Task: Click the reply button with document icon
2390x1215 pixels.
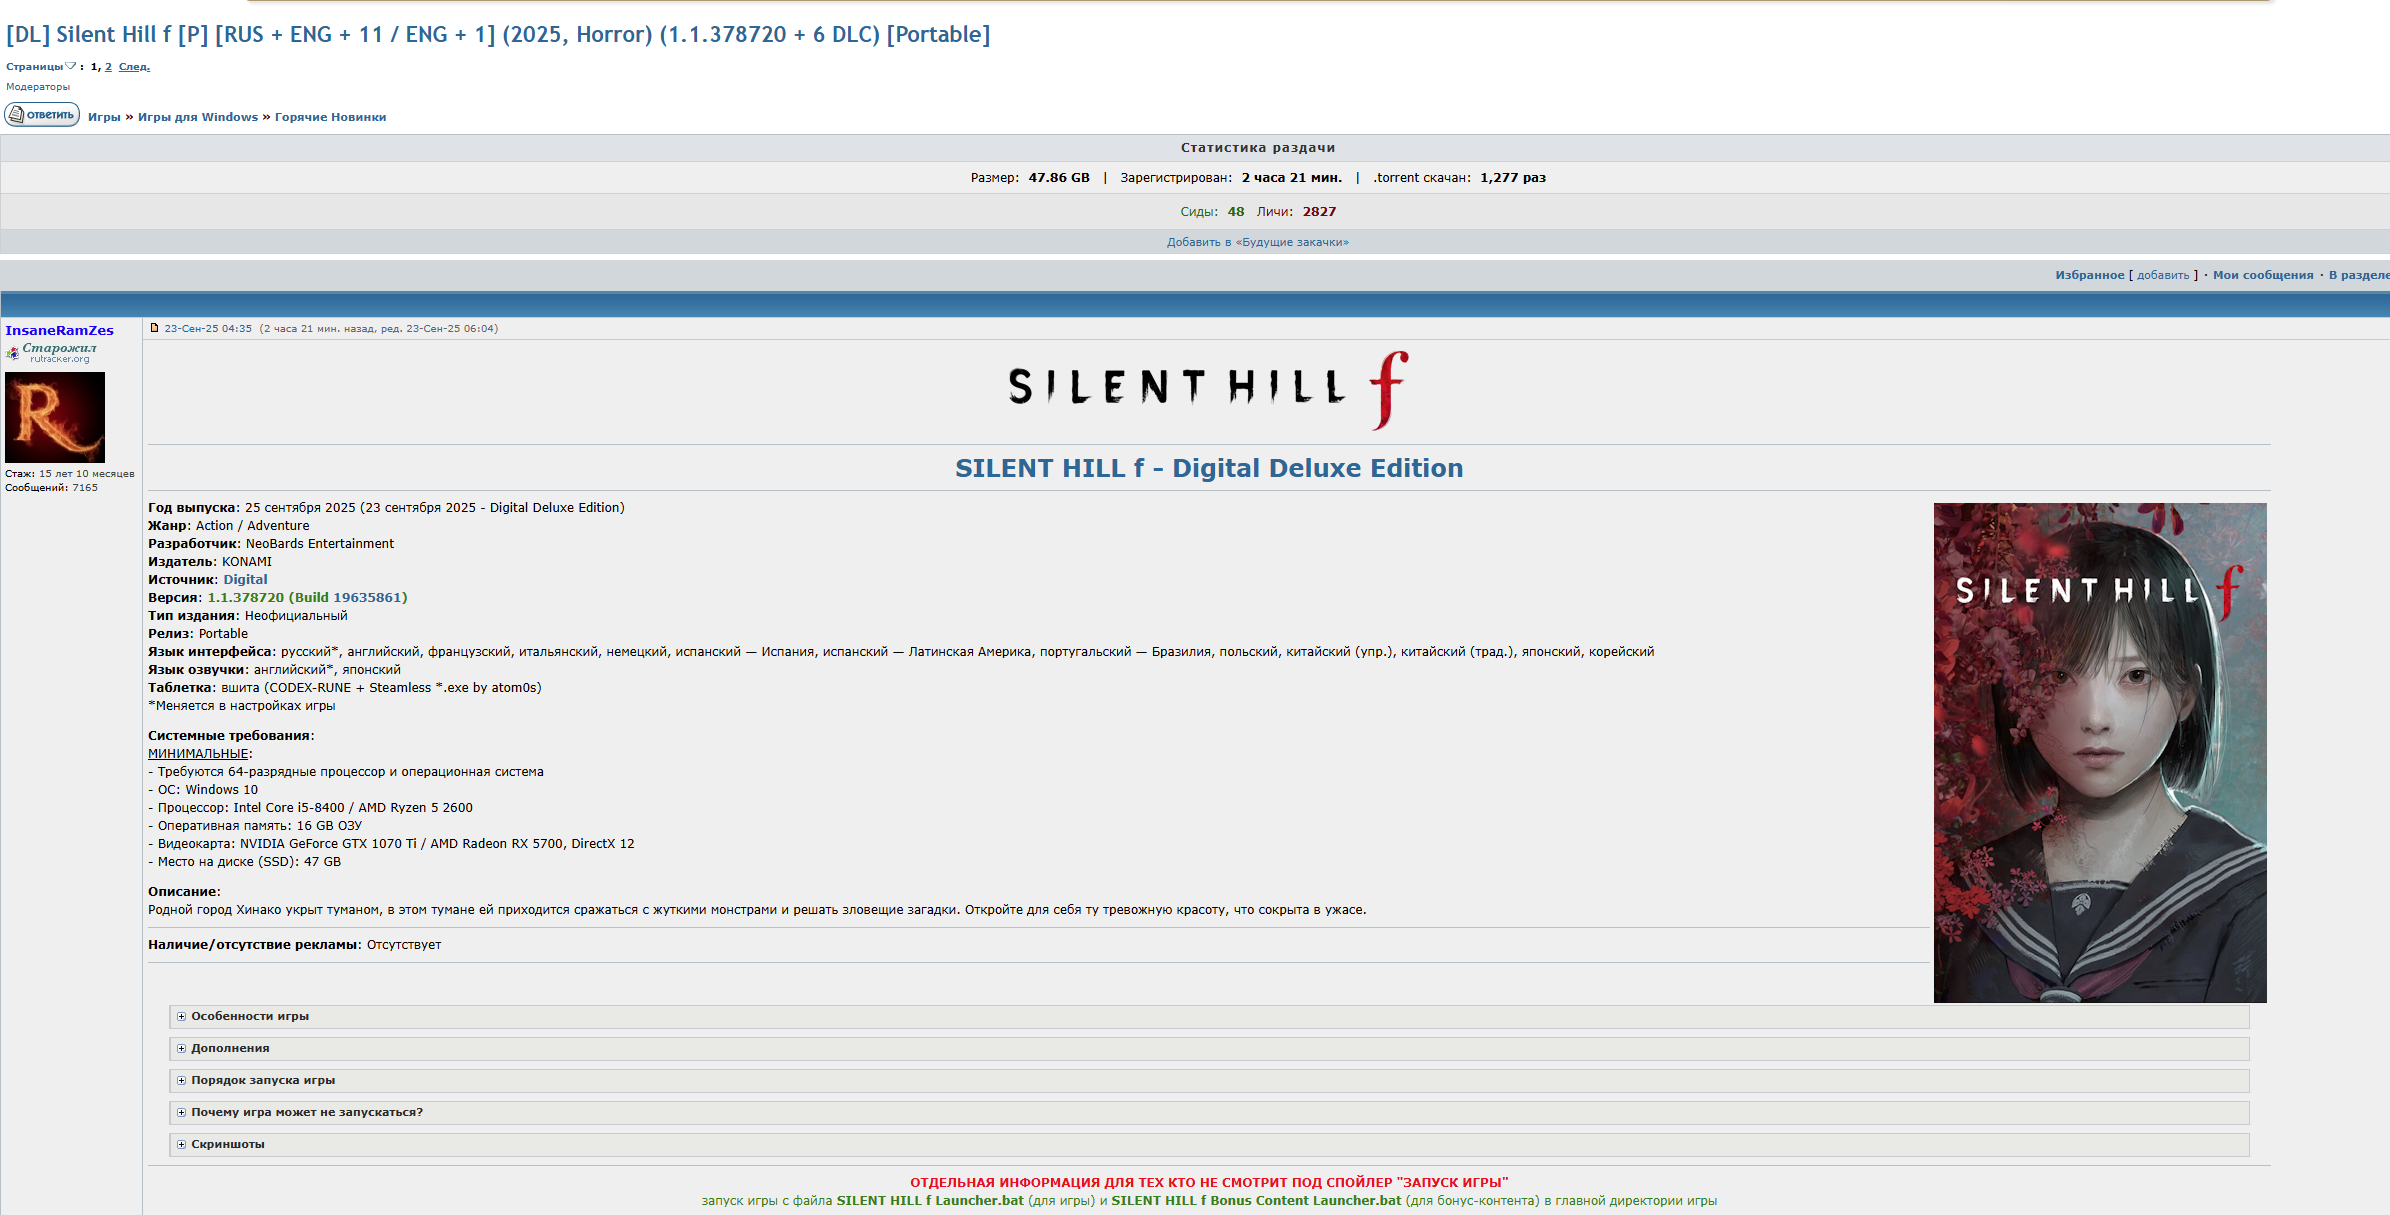Action: 42,115
